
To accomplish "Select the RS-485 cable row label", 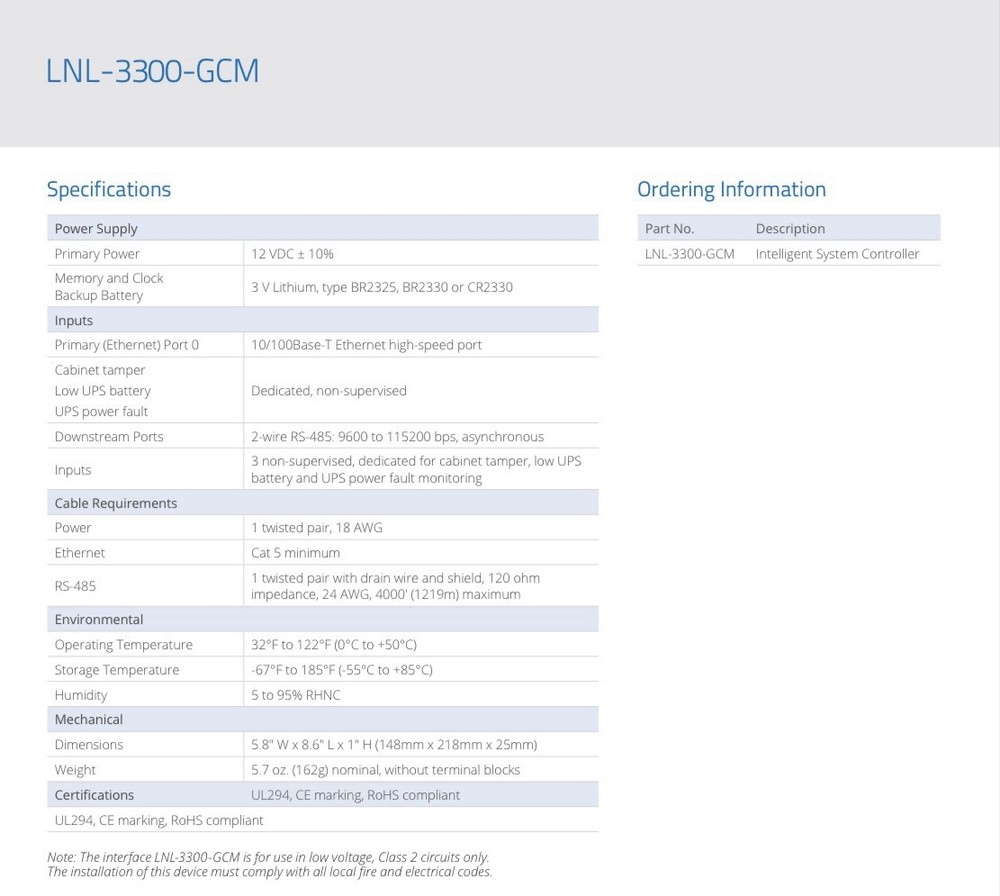I will coord(75,587).
